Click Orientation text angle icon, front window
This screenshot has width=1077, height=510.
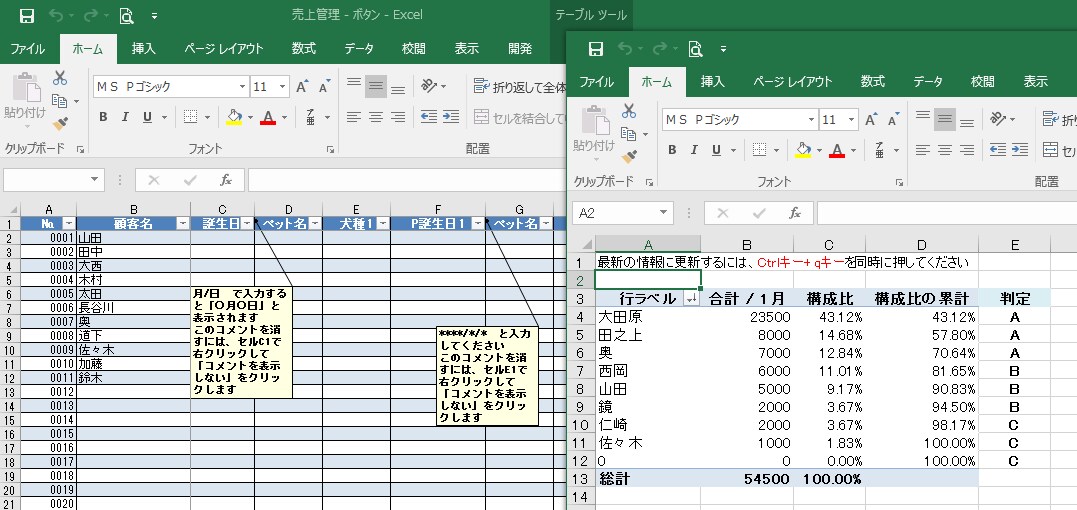pos(999,119)
